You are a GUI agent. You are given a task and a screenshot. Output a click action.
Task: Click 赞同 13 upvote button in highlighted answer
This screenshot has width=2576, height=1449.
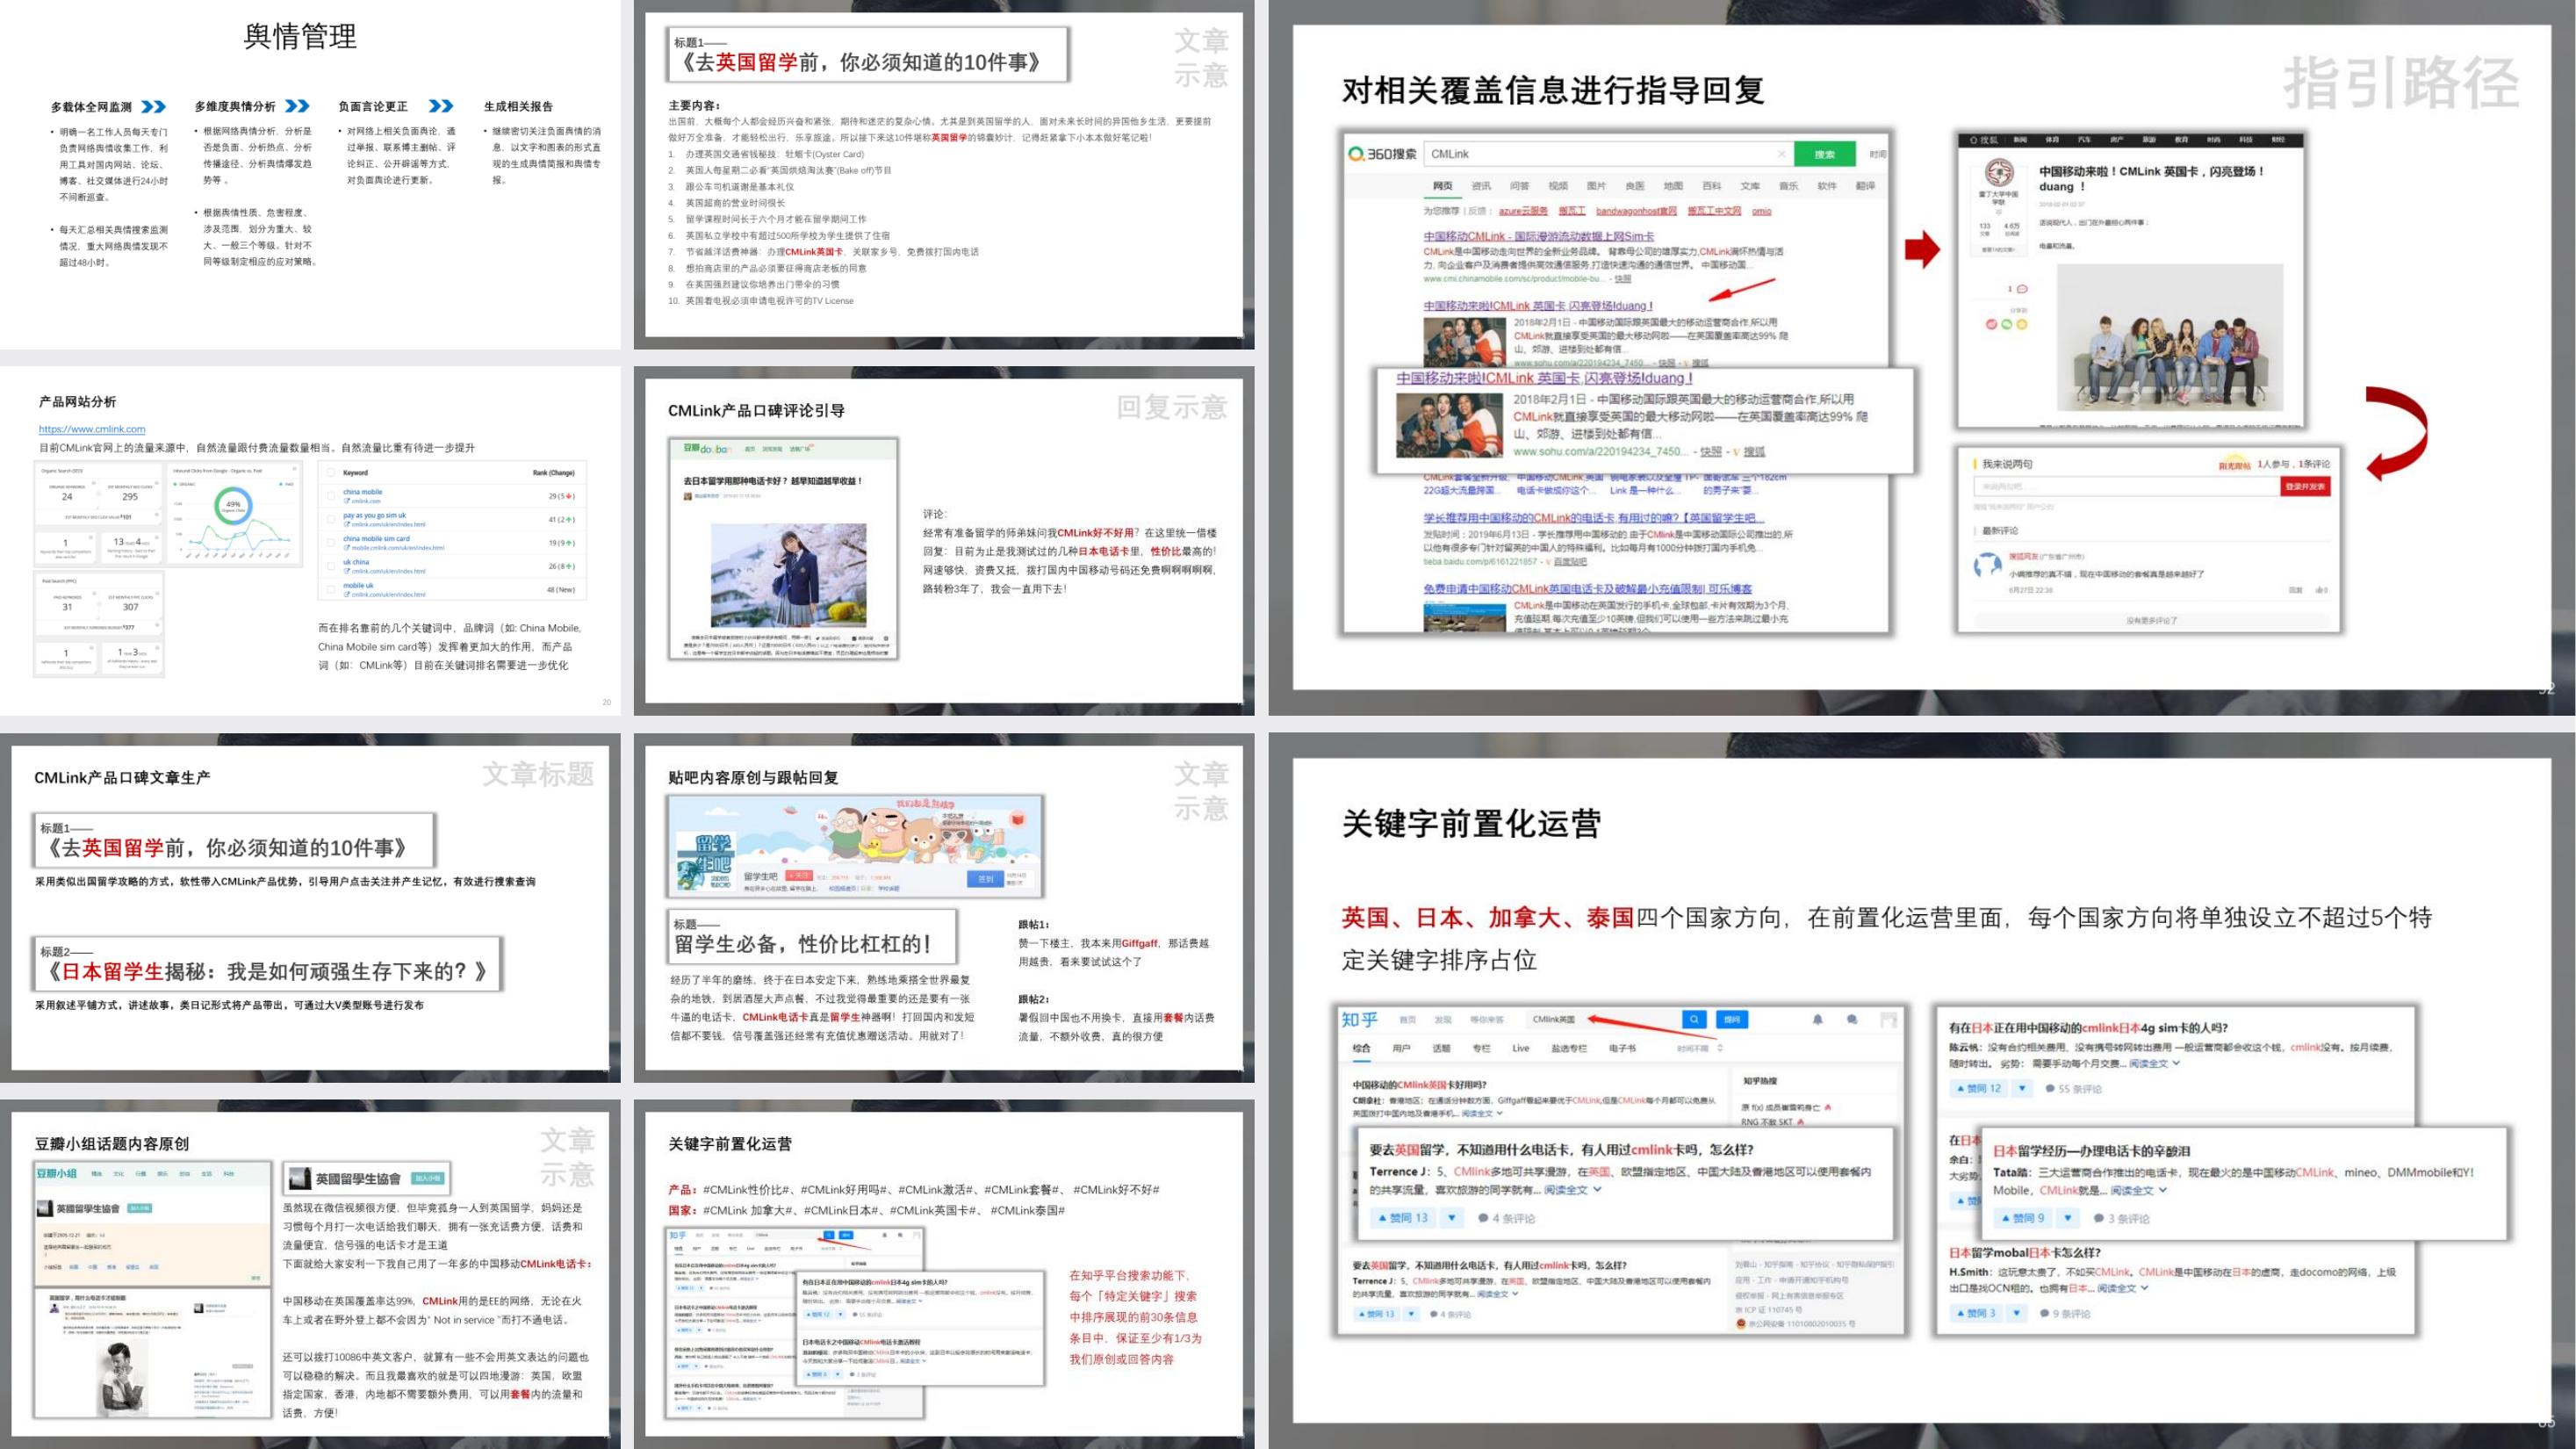pyautogui.click(x=1402, y=1218)
